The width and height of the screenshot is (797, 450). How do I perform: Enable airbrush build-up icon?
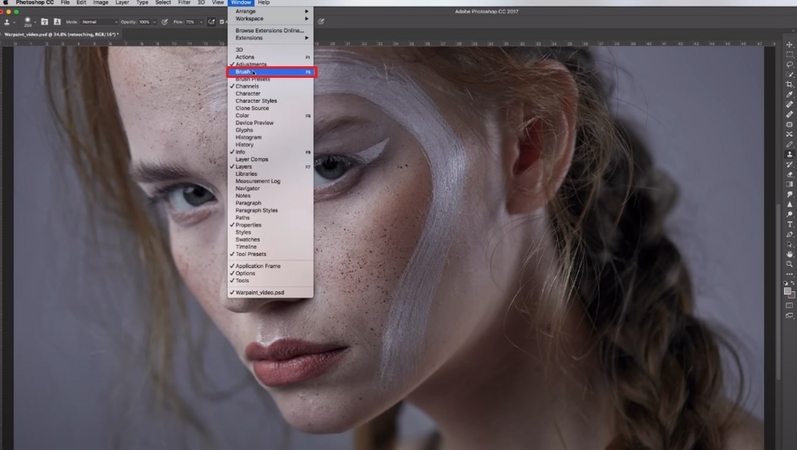tap(211, 22)
